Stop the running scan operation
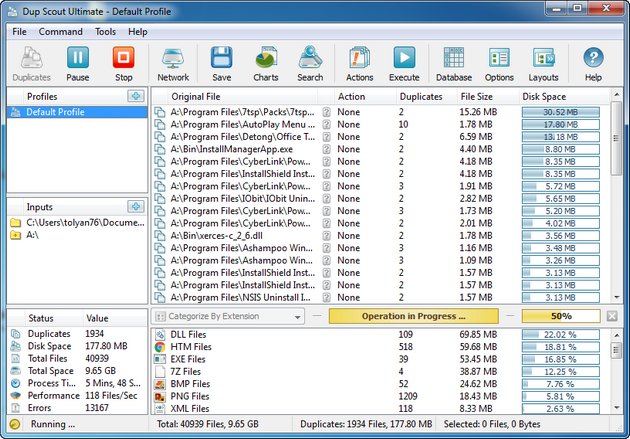The image size is (630, 439). 123,62
